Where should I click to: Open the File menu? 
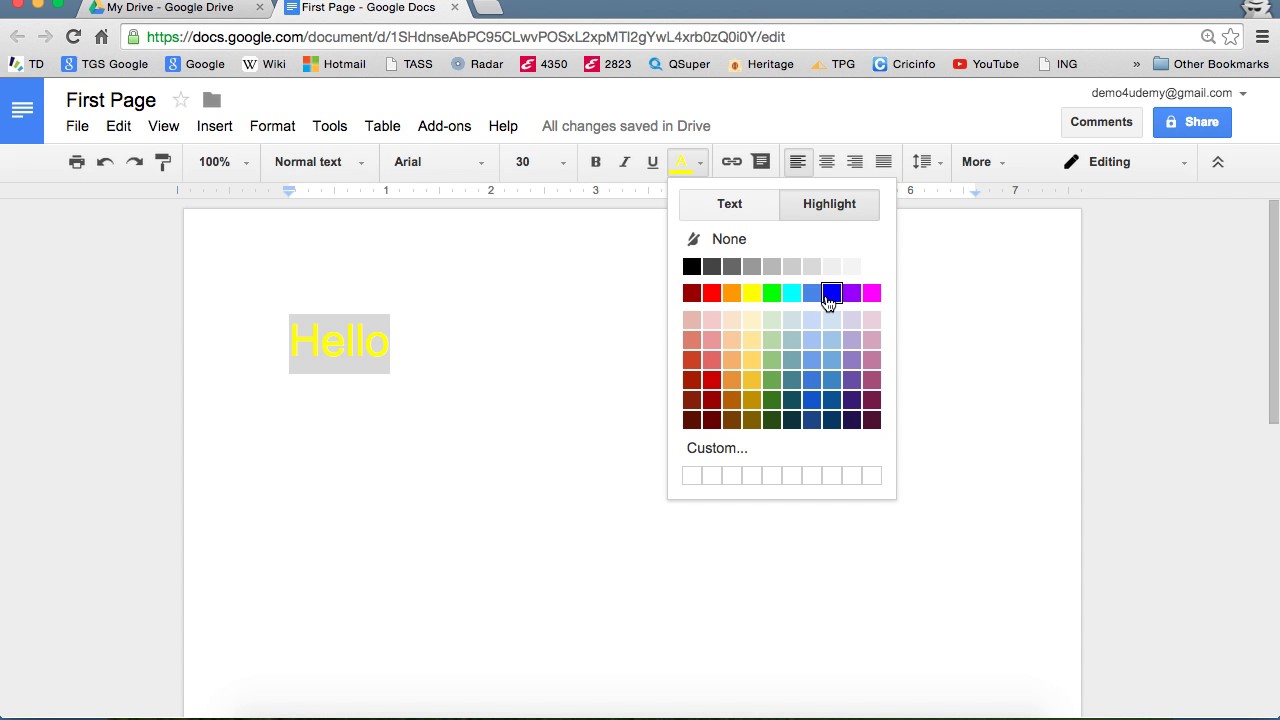pyautogui.click(x=77, y=126)
